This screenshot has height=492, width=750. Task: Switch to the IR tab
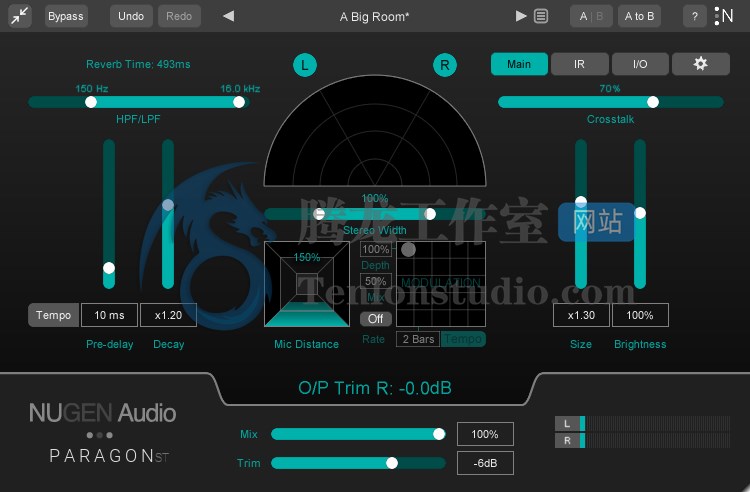pos(579,64)
